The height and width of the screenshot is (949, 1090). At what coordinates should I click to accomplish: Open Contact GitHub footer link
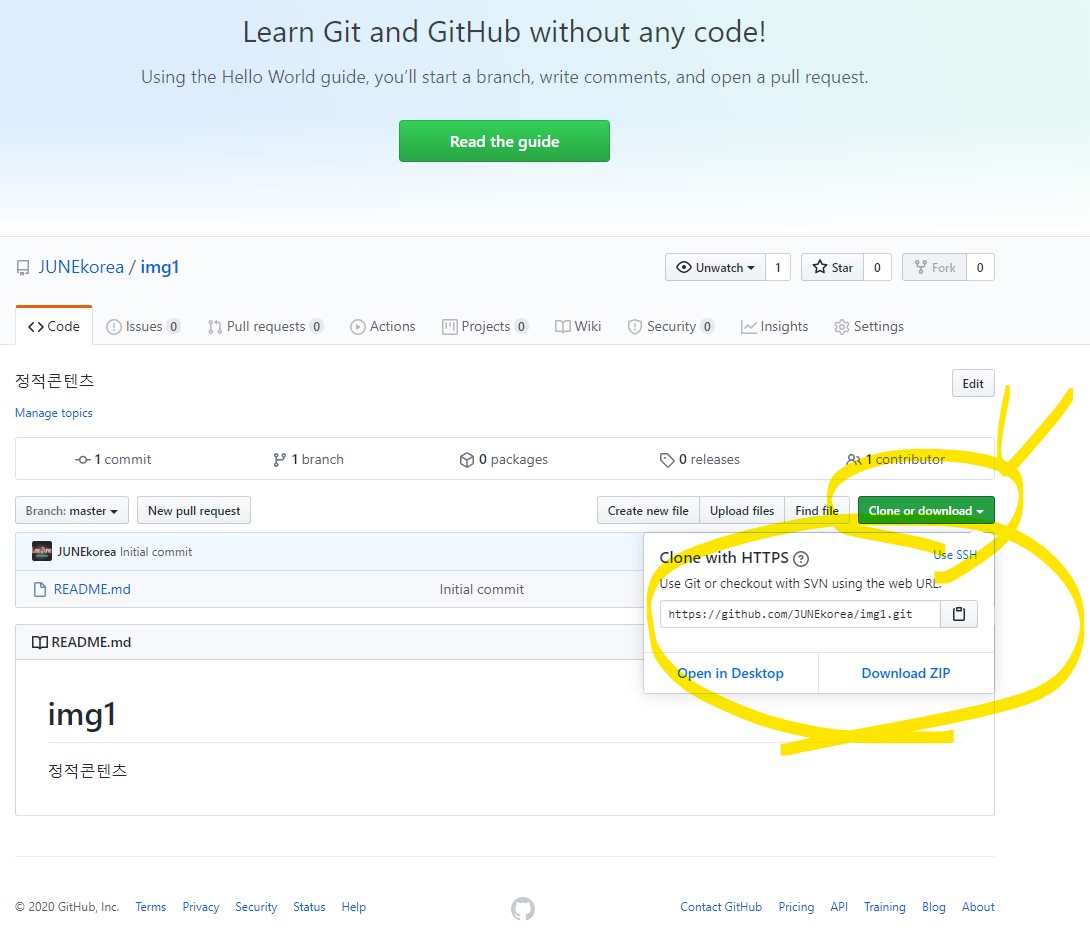pos(721,907)
